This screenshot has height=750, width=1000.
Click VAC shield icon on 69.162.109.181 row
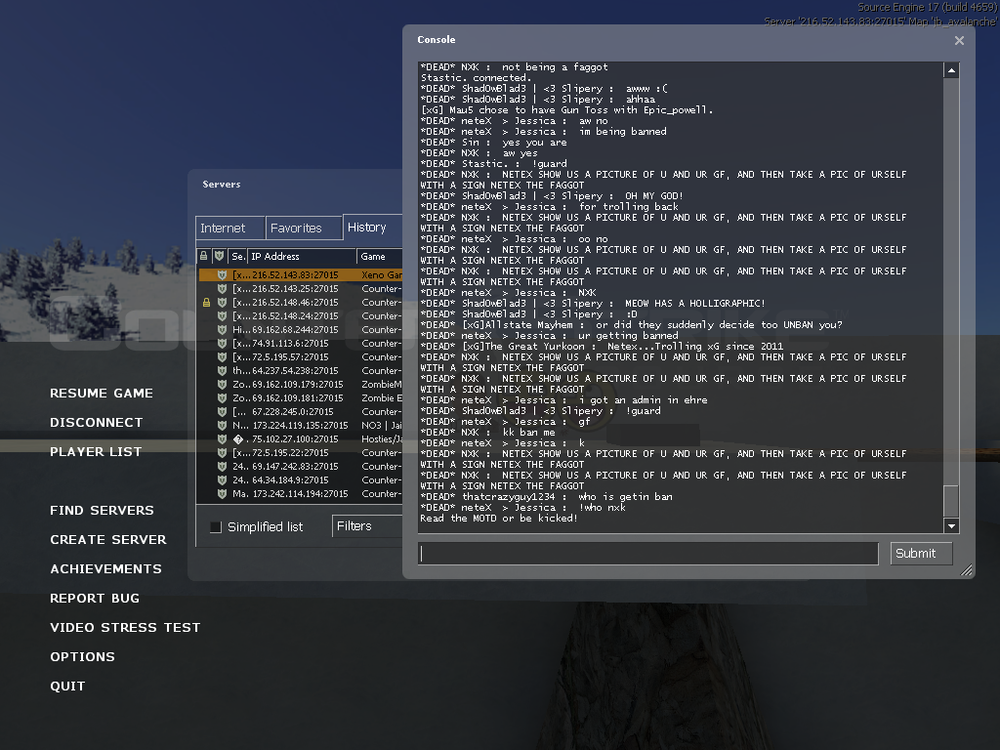[x=222, y=398]
